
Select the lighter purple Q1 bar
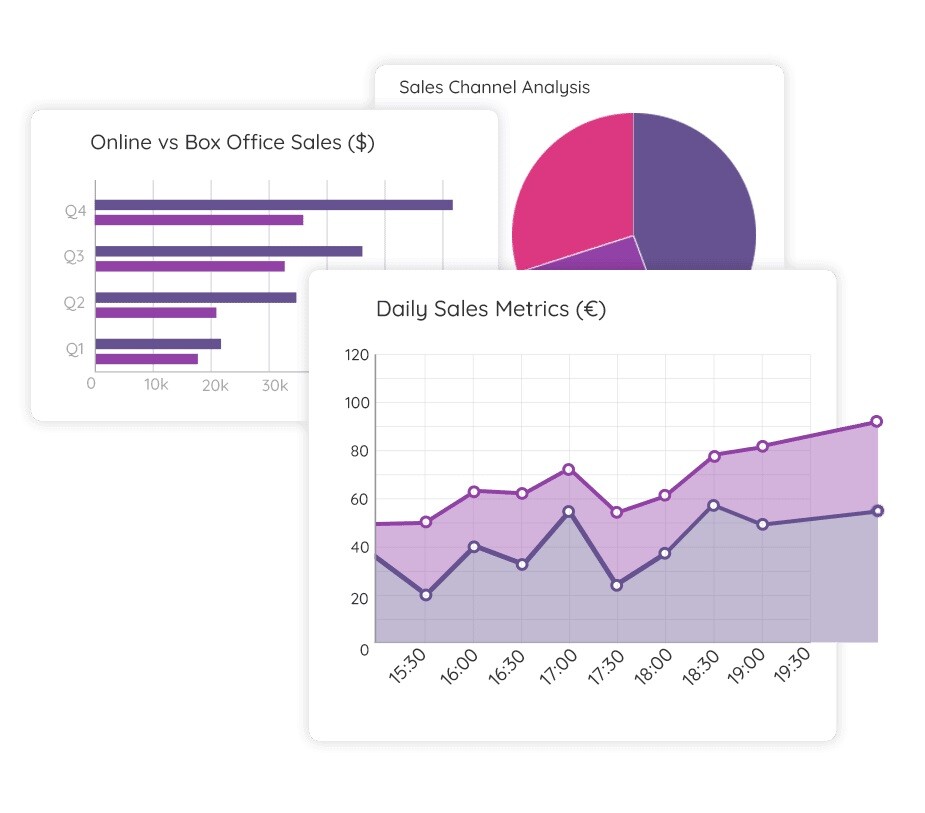click(147, 359)
